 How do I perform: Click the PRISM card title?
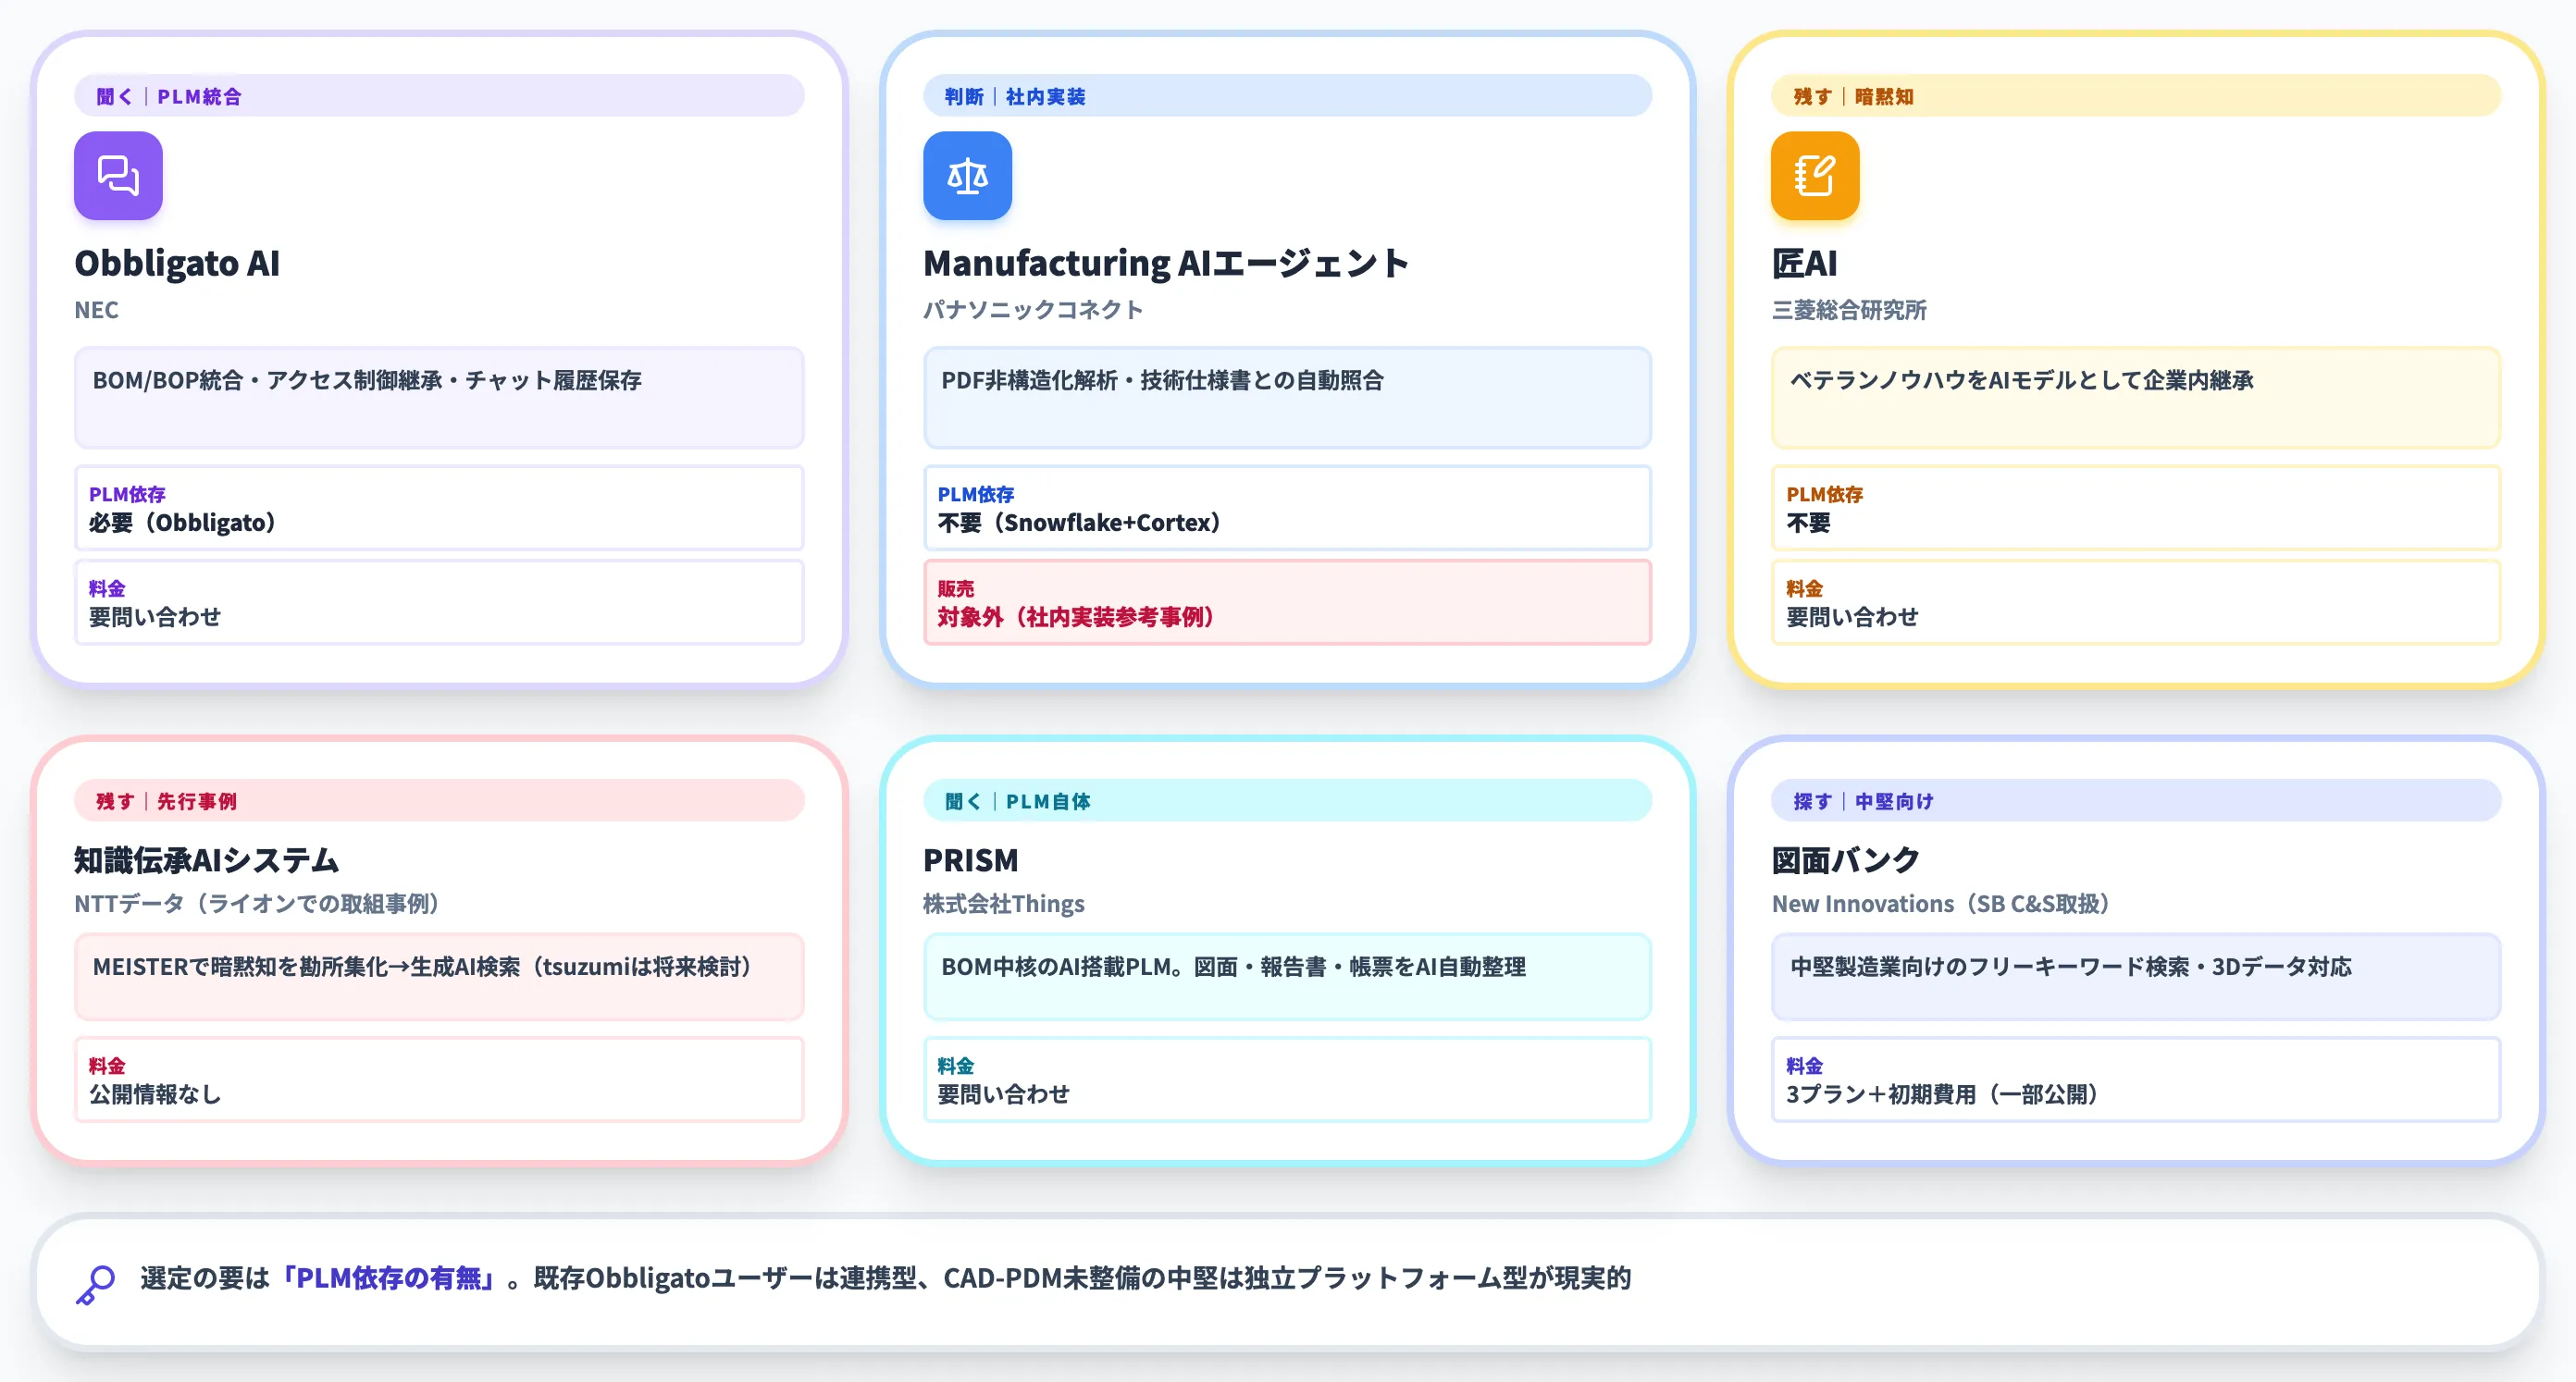(x=970, y=860)
